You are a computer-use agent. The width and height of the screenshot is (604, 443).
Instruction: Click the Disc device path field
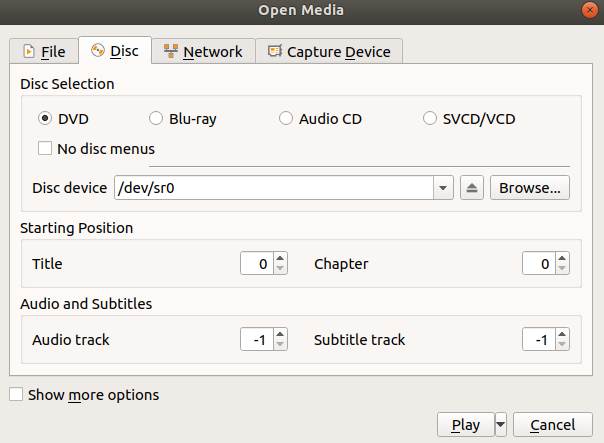tap(273, 187)
